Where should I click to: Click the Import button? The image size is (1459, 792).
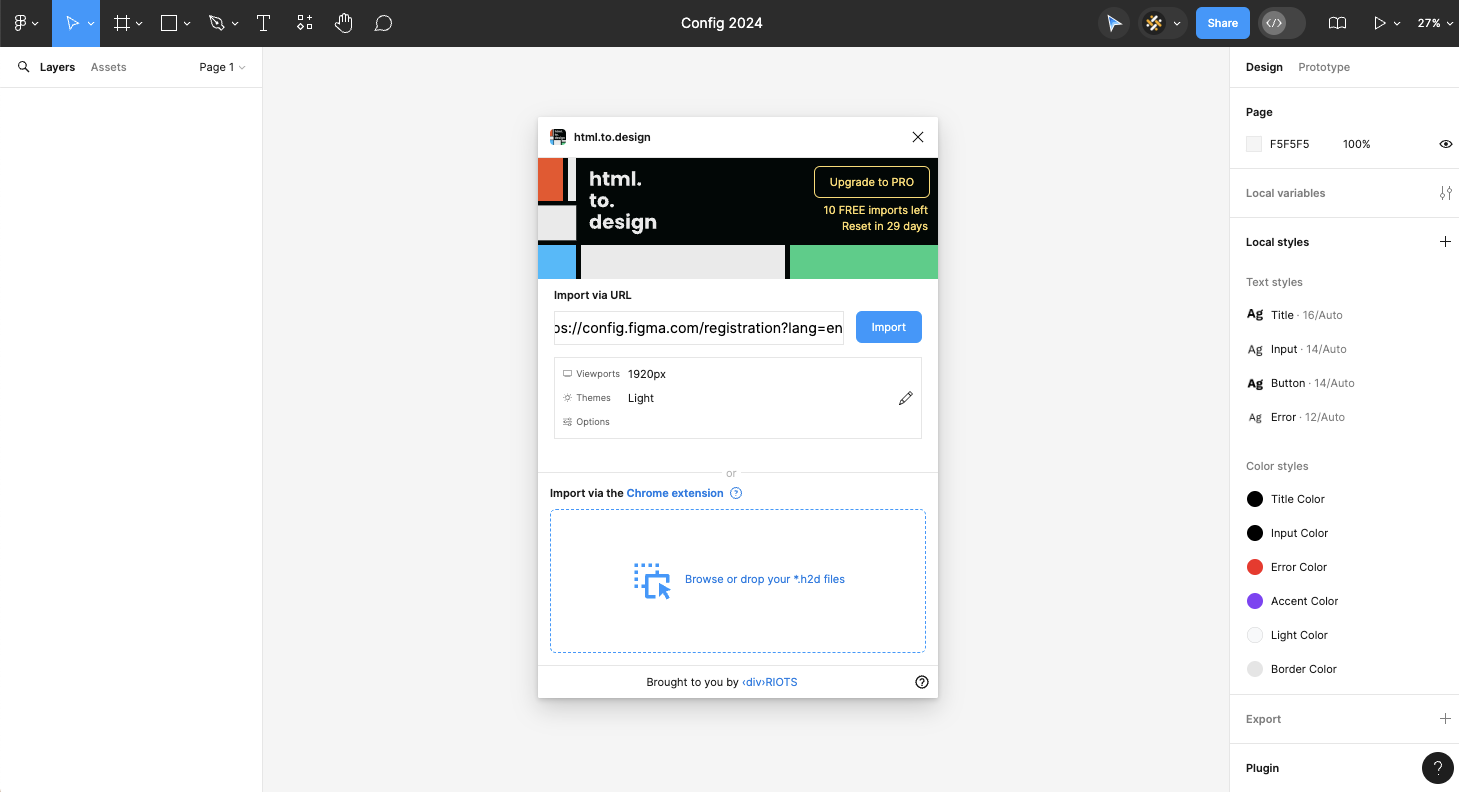(x=888, y=327)
